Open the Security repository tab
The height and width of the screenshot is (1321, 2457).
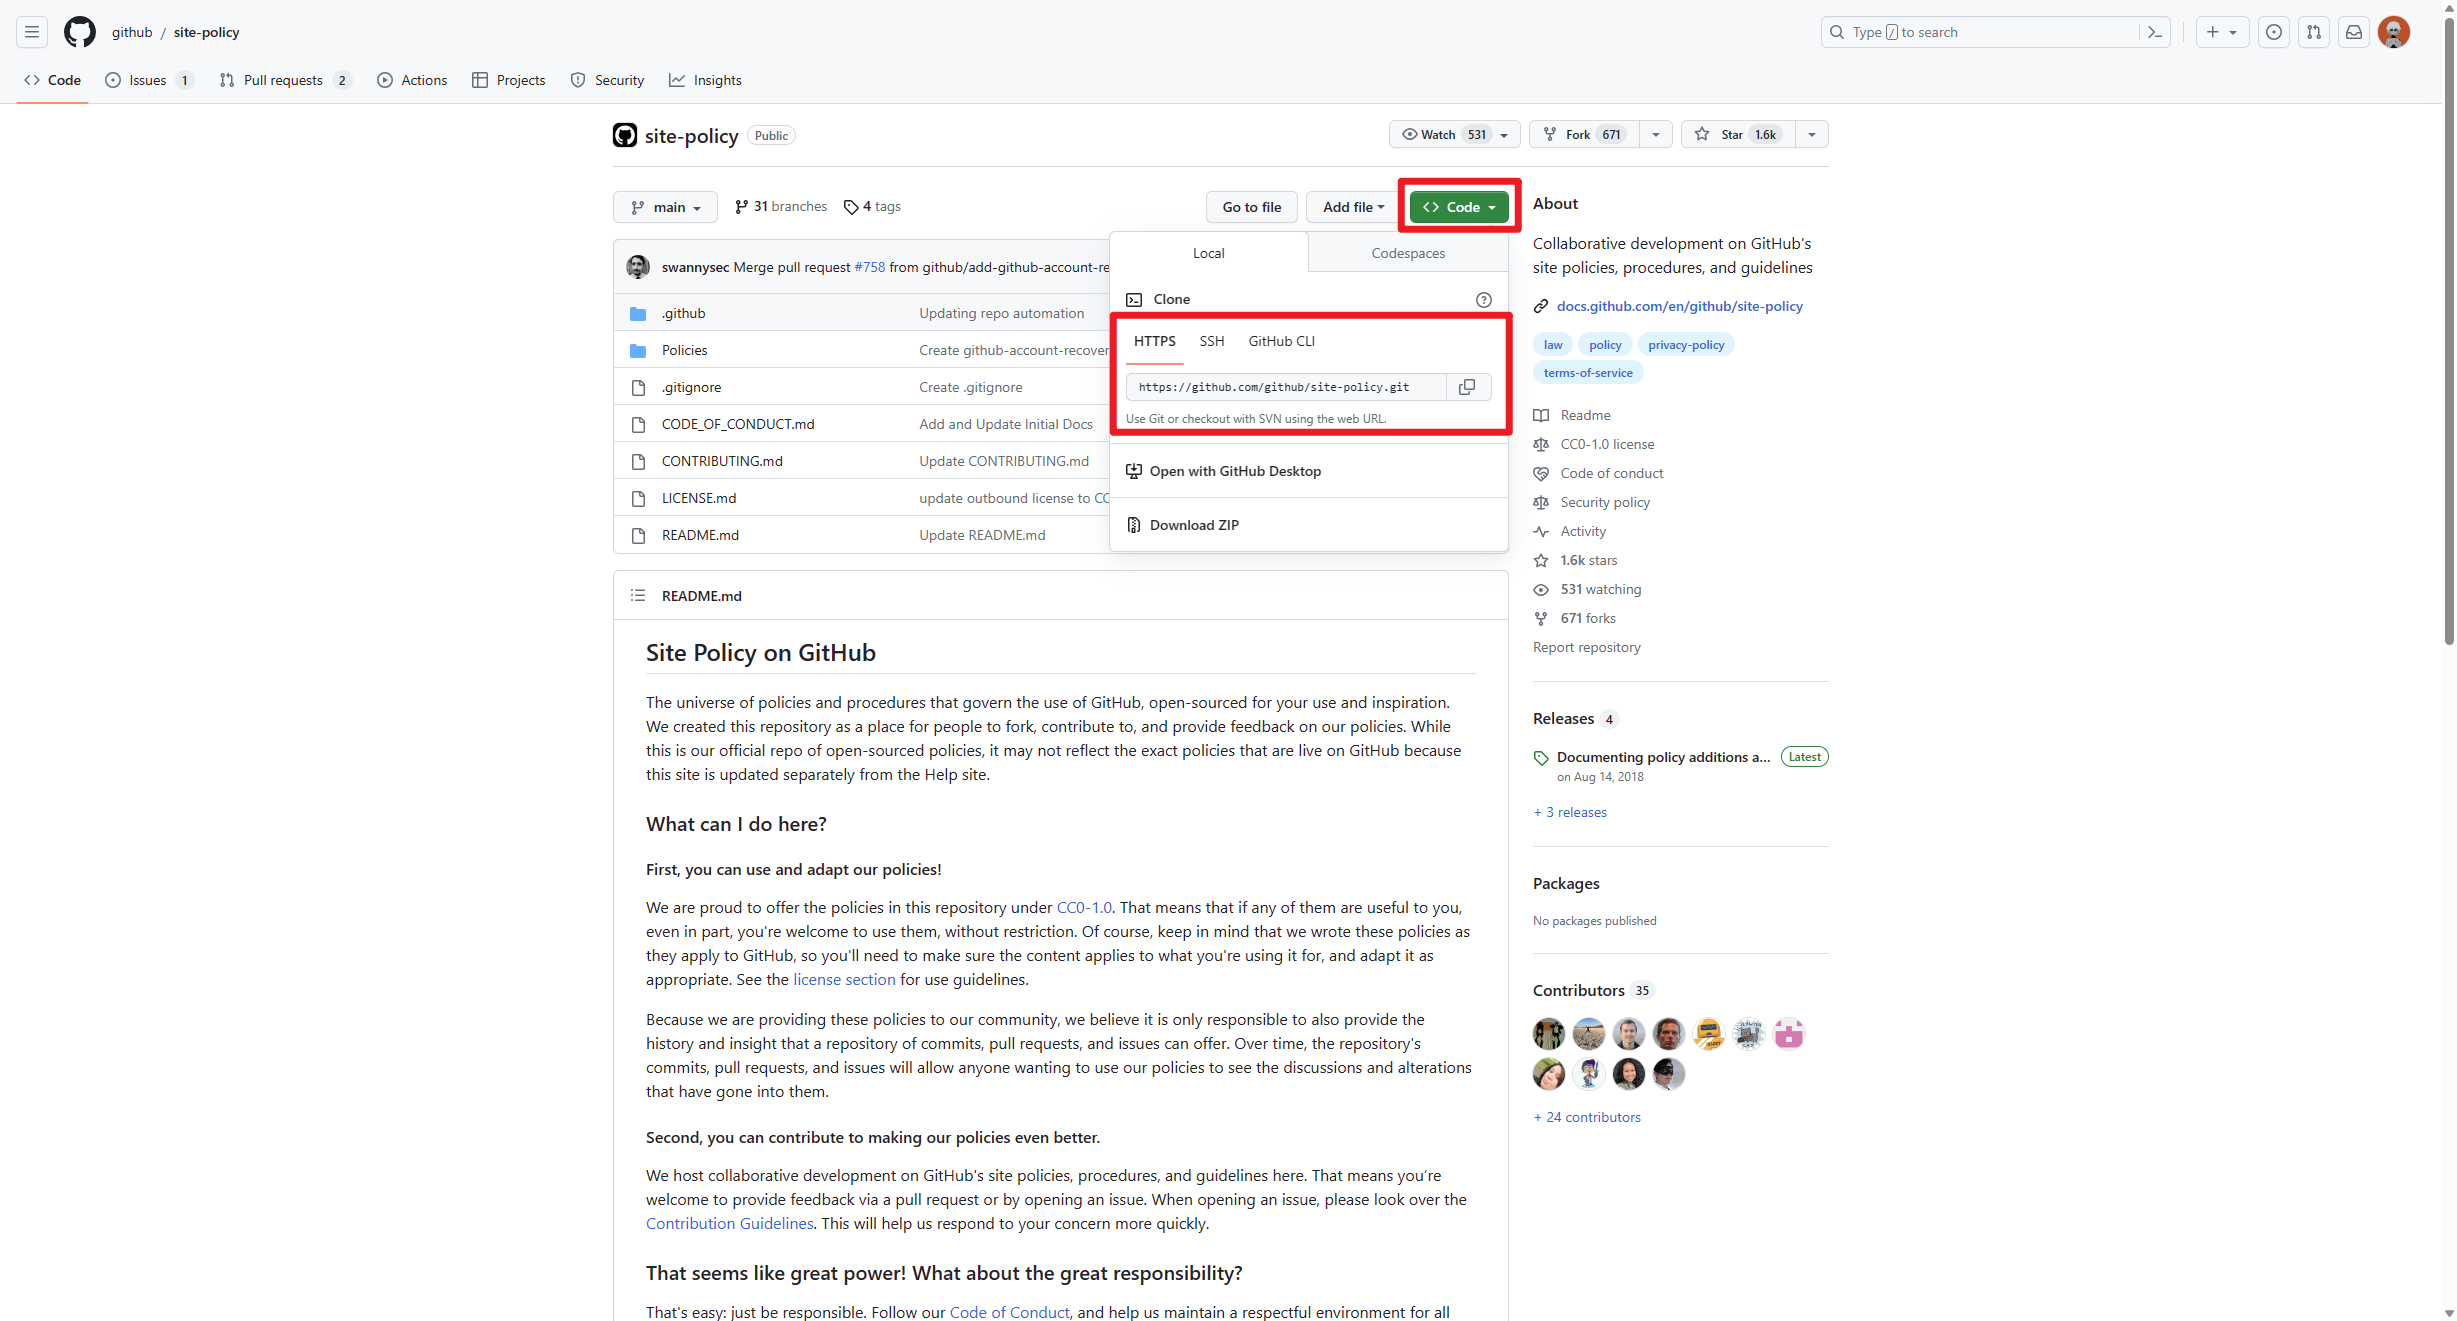[x=607, y=80]
